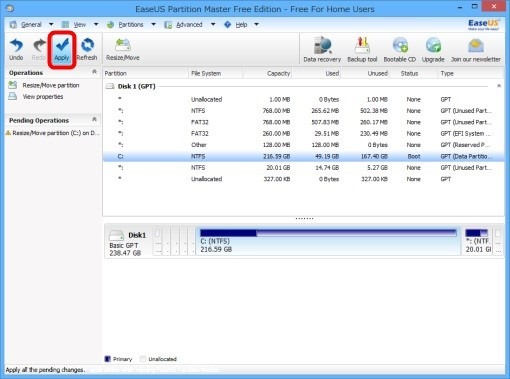This screenshot has height=379, width=510.
Task: Open the Advanced menu
Action: (189, 25)
